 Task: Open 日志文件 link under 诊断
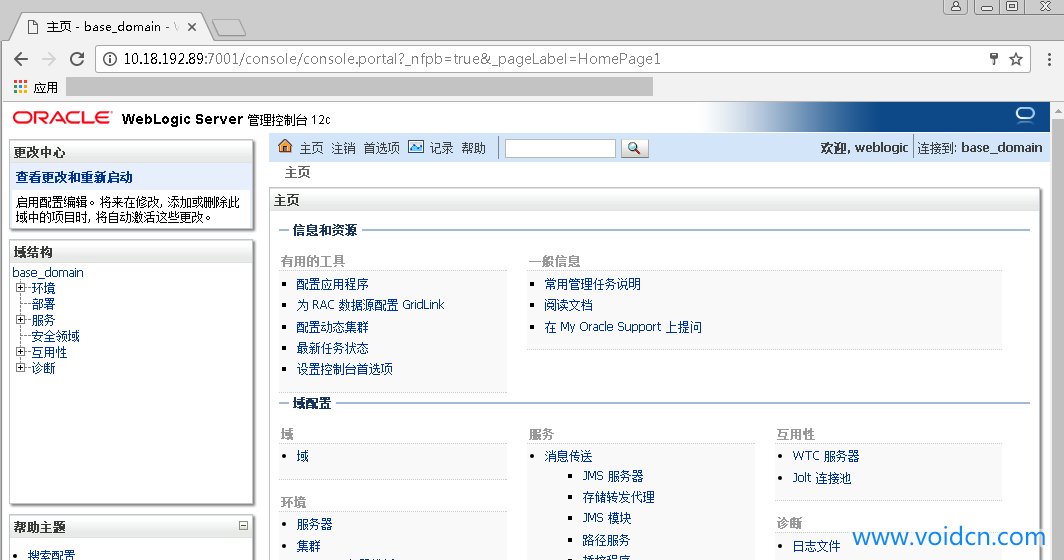(816, 546)
